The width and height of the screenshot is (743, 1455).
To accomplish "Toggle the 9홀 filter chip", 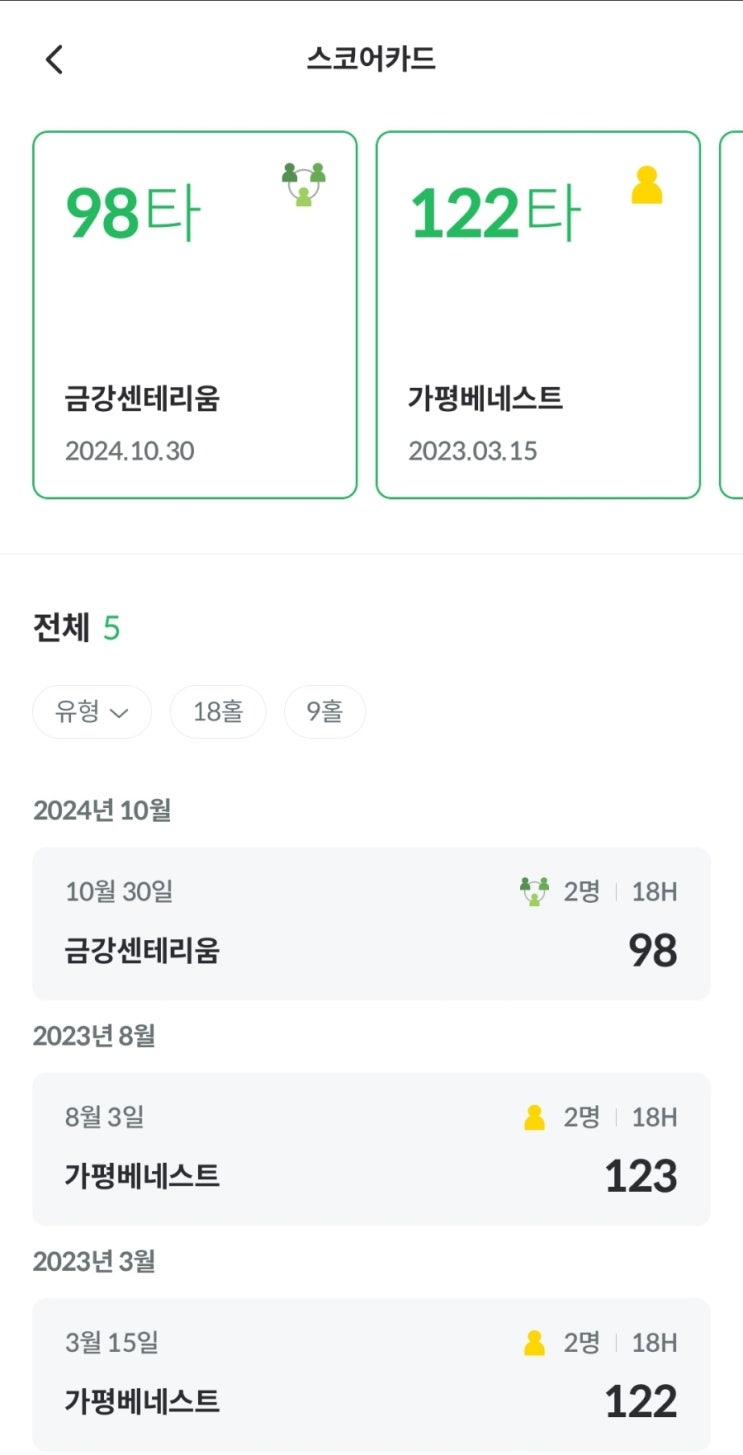I will point(325,712).
